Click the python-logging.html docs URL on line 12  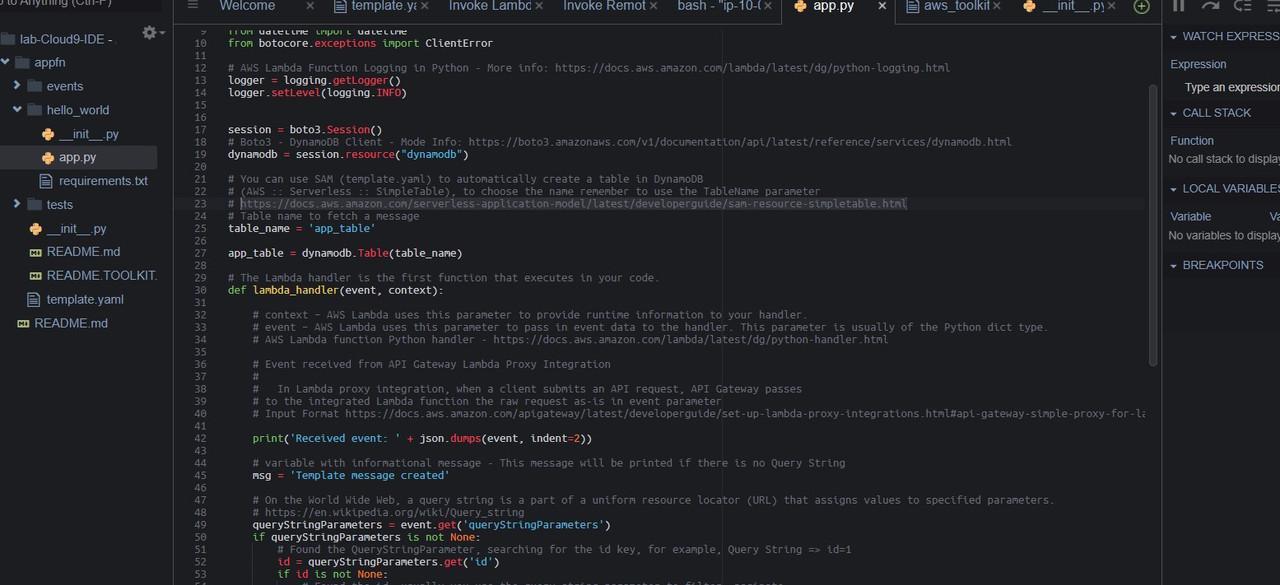tap(752, 68)
